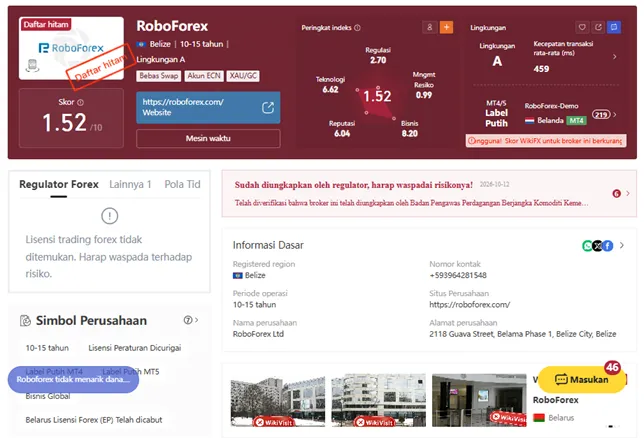The width and height of the screenshot is (644, 438).
Task: Click the green MT4 badge
Action: click(x=576, y=120)
